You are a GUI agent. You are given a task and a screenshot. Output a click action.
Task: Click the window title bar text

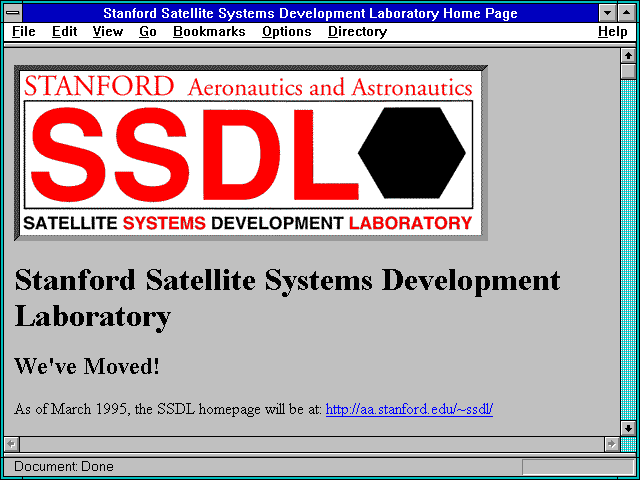(311, 13)
